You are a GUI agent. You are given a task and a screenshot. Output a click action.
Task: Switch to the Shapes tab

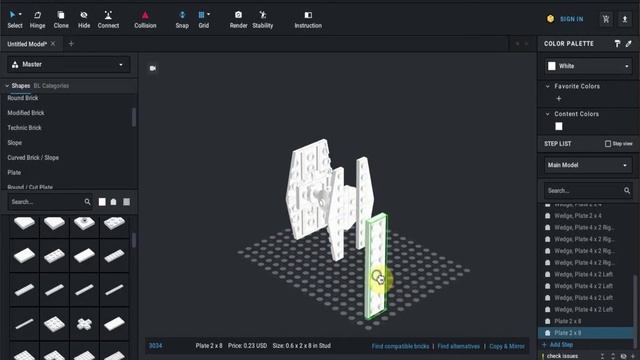tap(20, 86)
